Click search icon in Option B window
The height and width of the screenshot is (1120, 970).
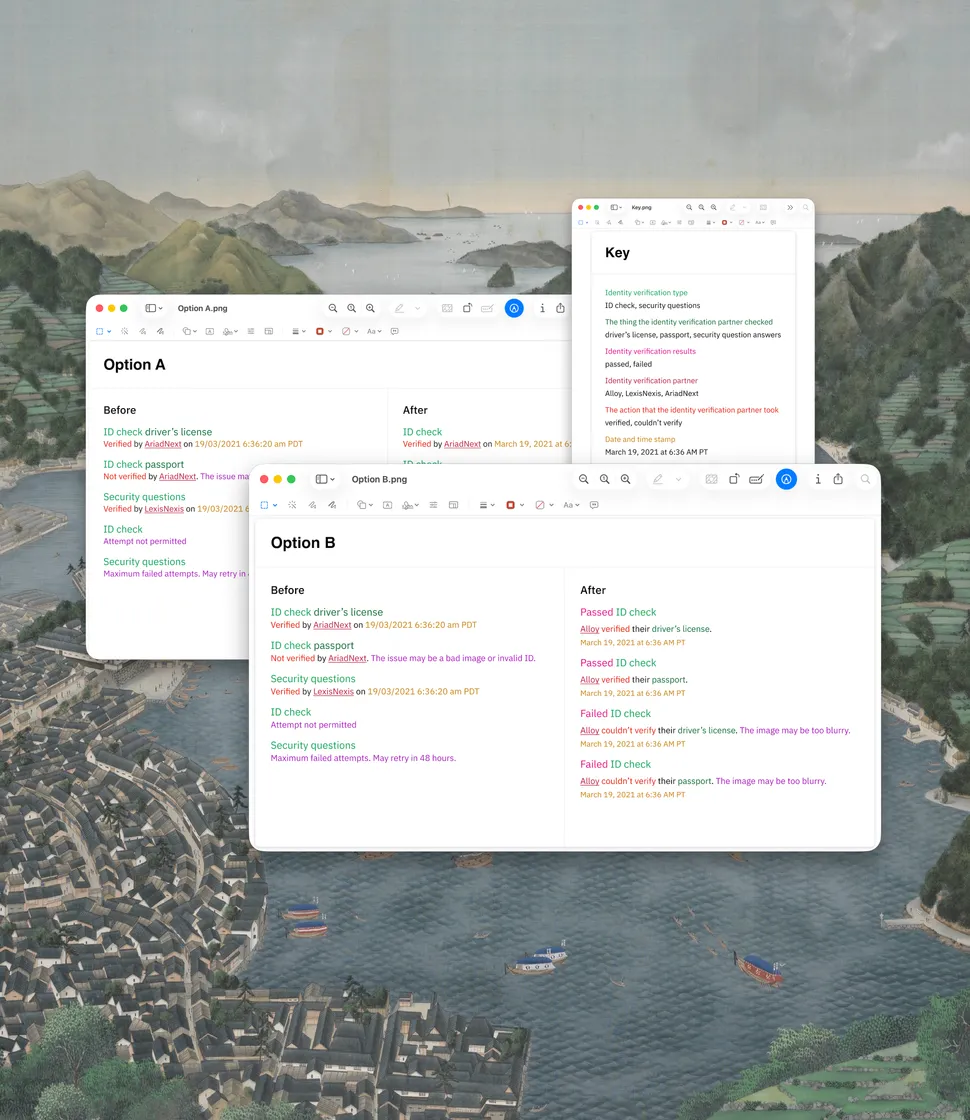pos(865,479)
